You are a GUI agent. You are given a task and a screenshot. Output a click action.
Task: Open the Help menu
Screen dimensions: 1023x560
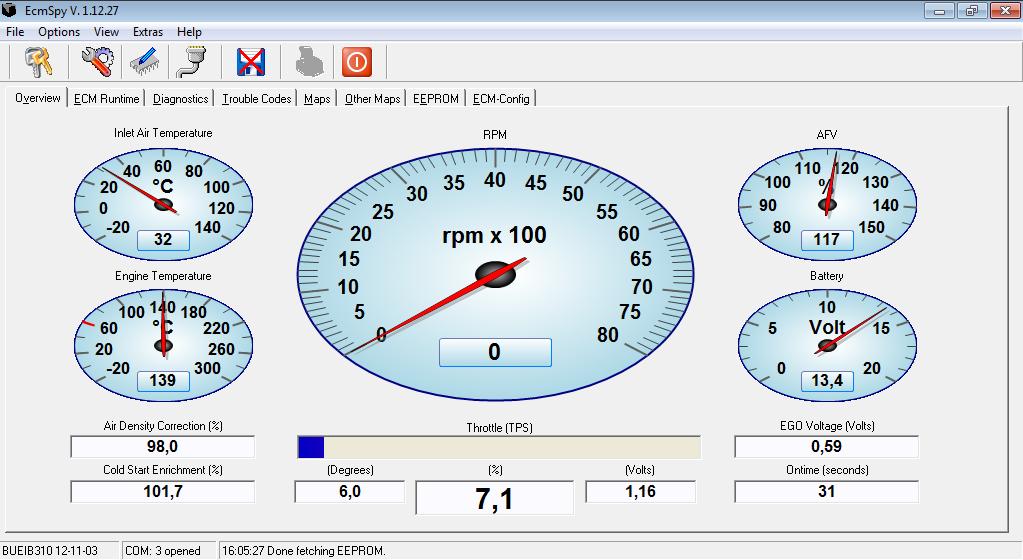pos(189,32)
